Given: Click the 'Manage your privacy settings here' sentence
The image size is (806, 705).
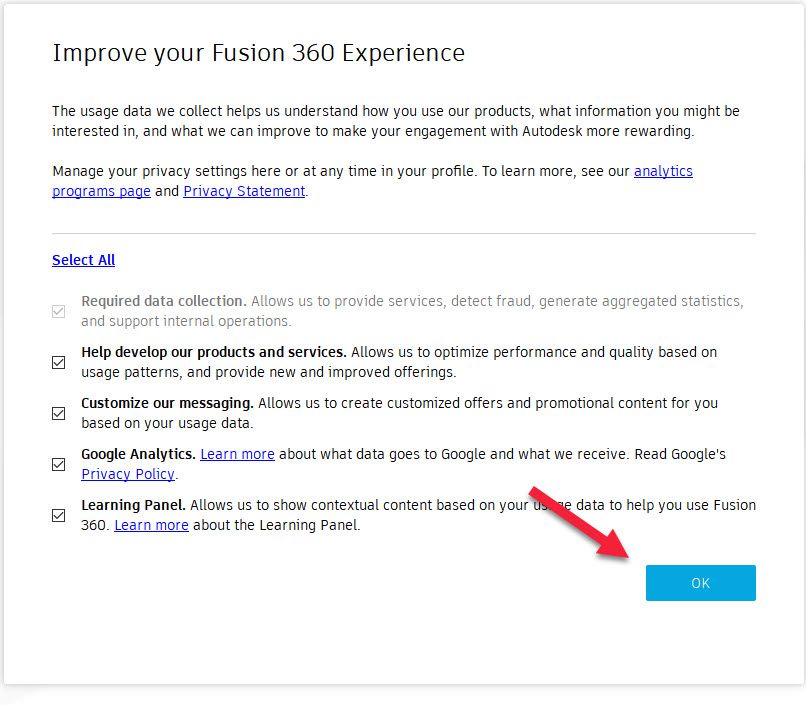Looking at the screenshot, I should click(x=265, y=171).
